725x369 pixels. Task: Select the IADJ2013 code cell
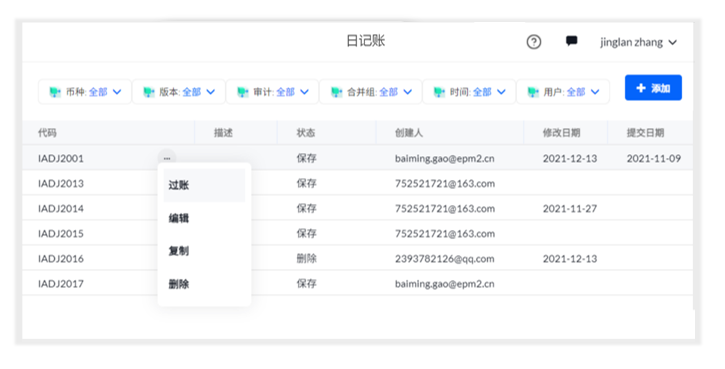pyautogui.click(x=61, y=183)
